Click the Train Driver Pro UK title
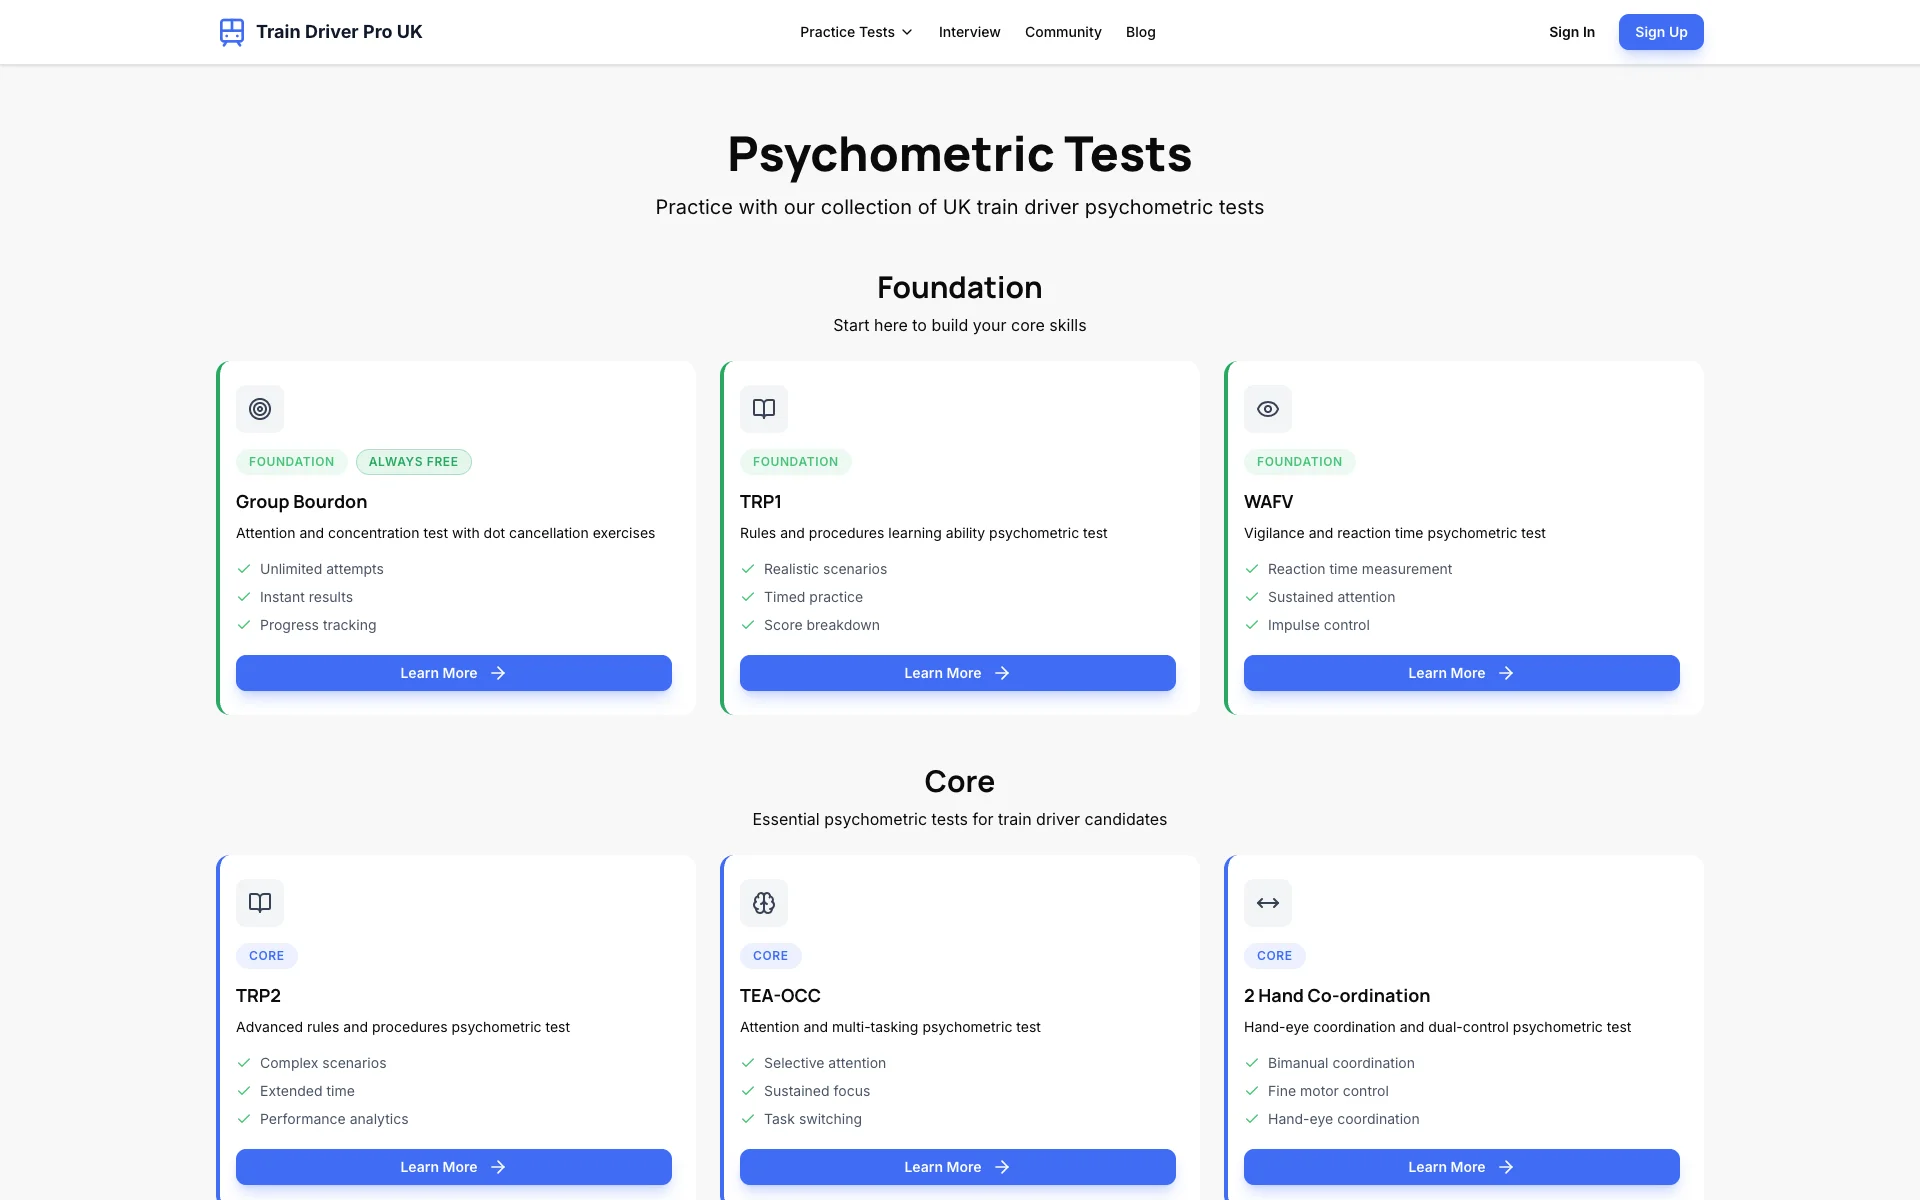Screen dimensions: 1920x1200 [339, 32]
